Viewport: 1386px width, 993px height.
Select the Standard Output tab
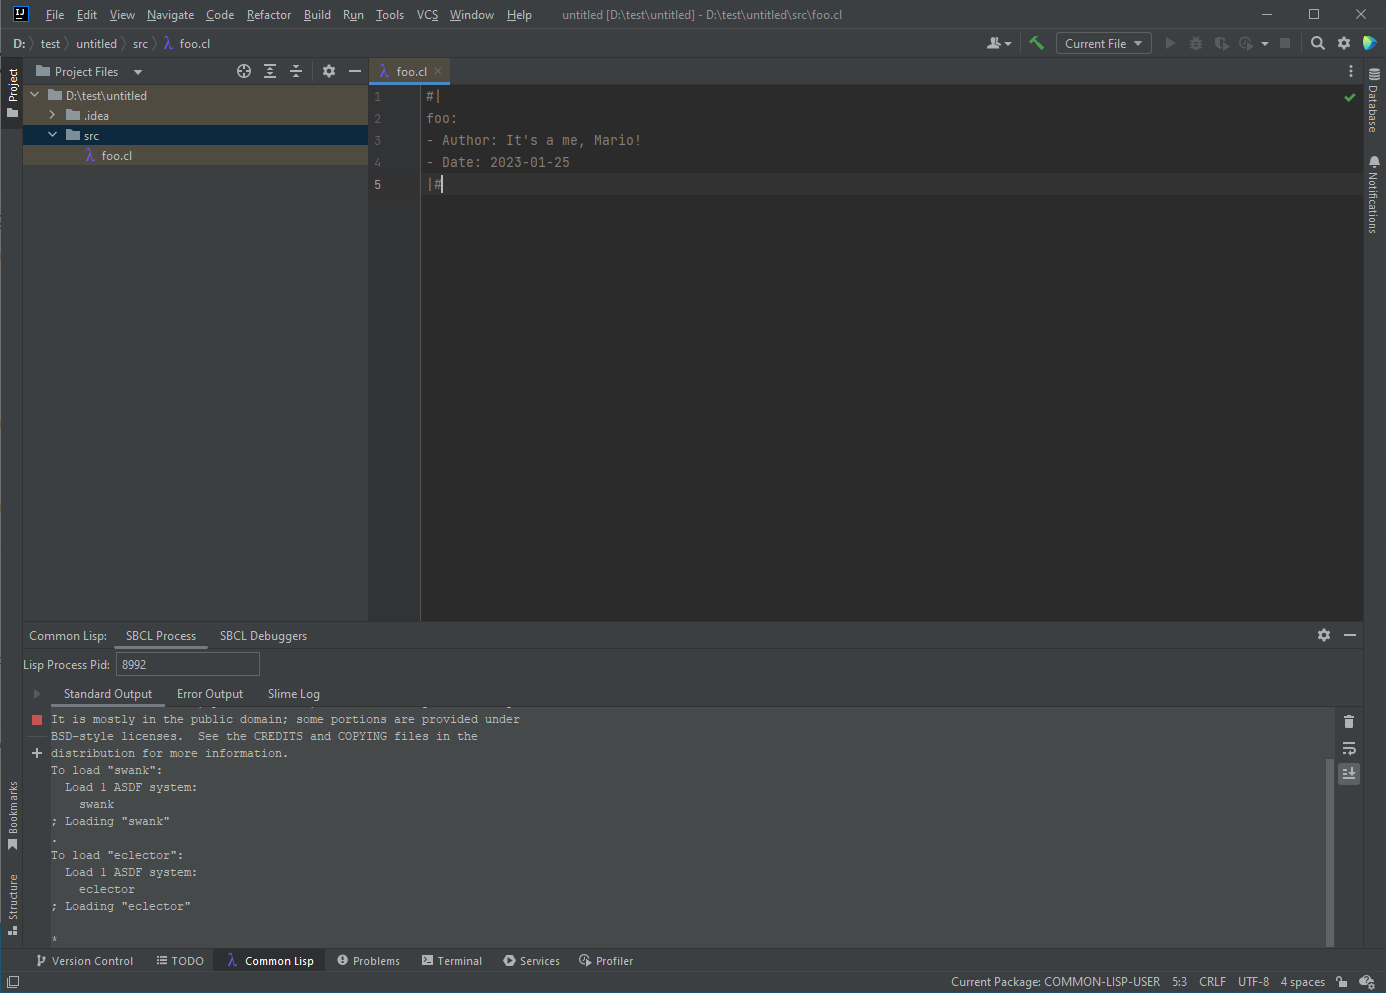108,694
